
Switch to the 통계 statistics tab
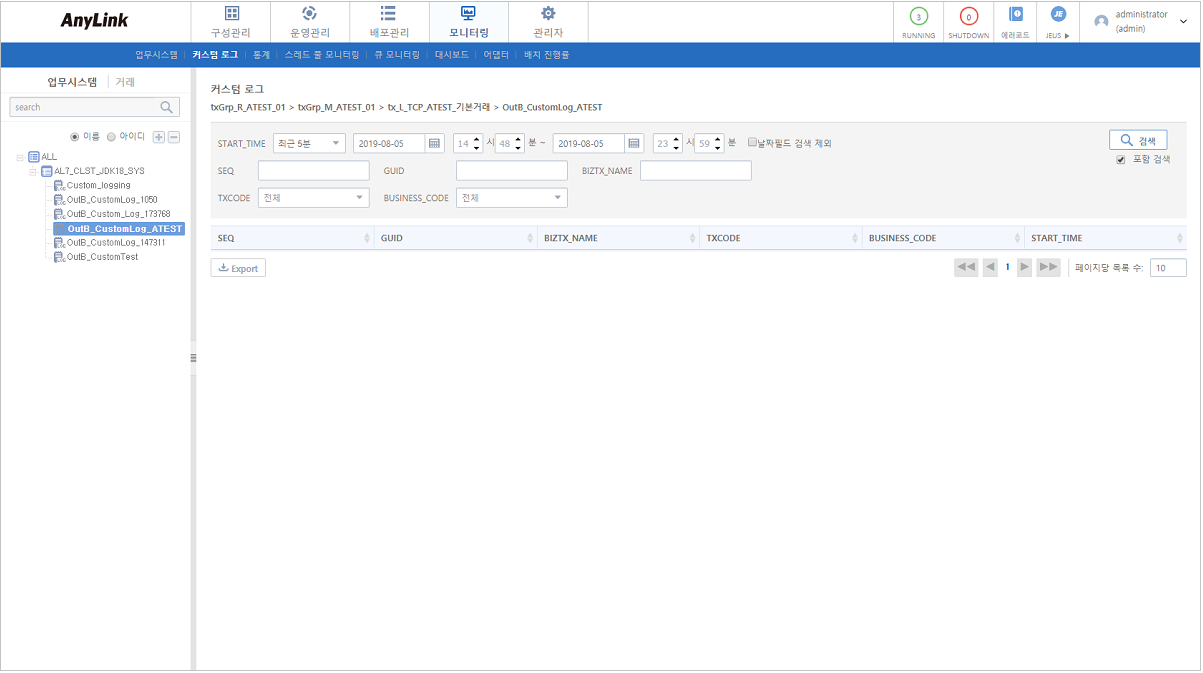260,55
